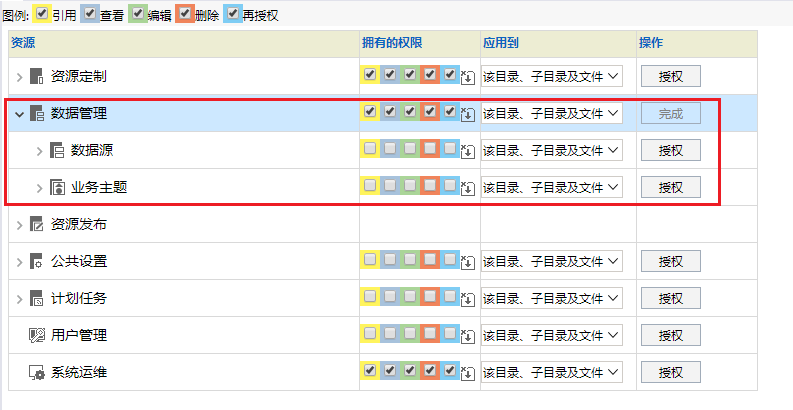793x410 pixels.
Task: Click the 资源定制 row icon
Action: [x=36, y=76]
